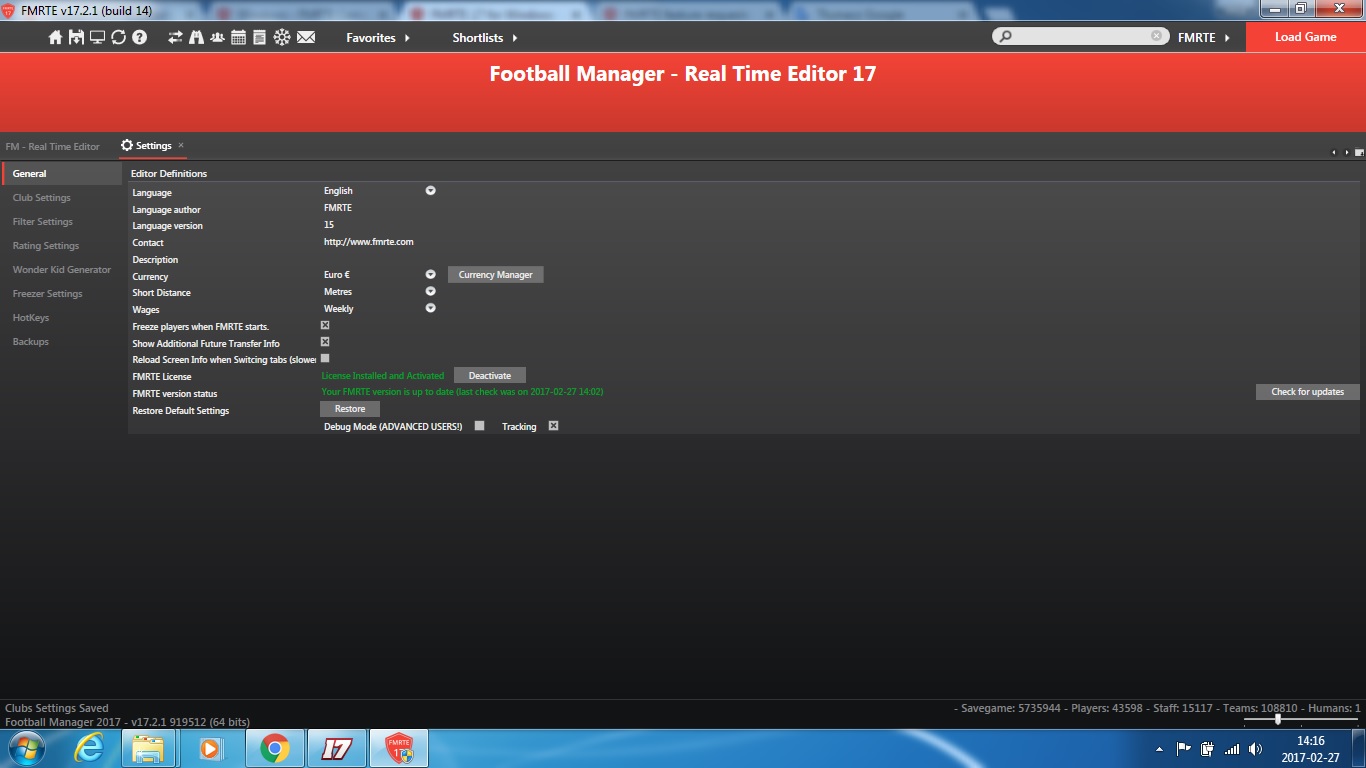This screenshot has height=768, width=1366.
Task: Open the Currency dropdown arrow
Action: click(431, 274)
